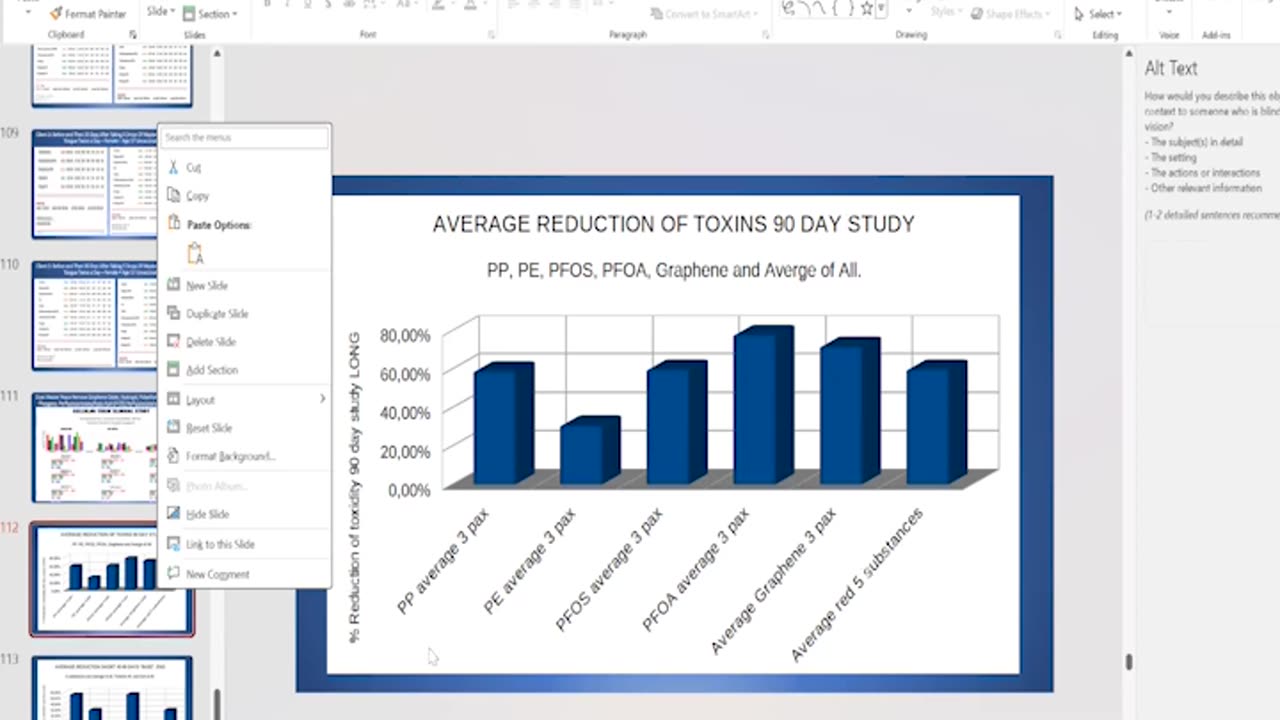Choose Cut from the context menu

[x=244, y=167]
